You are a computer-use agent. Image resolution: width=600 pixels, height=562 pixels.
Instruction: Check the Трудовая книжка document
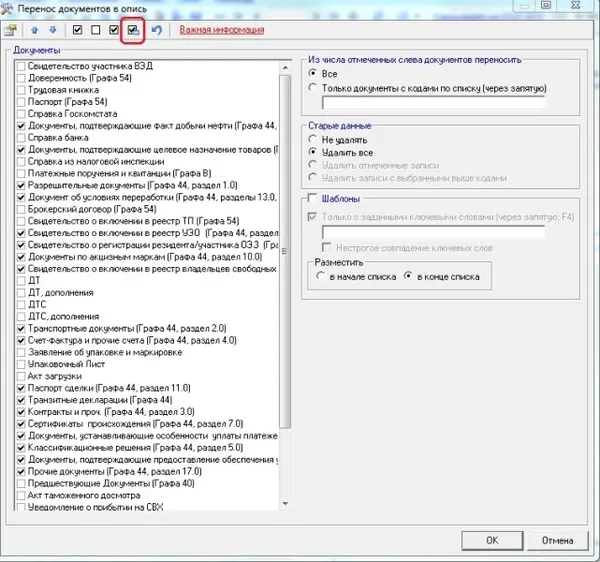click(21, 90)
